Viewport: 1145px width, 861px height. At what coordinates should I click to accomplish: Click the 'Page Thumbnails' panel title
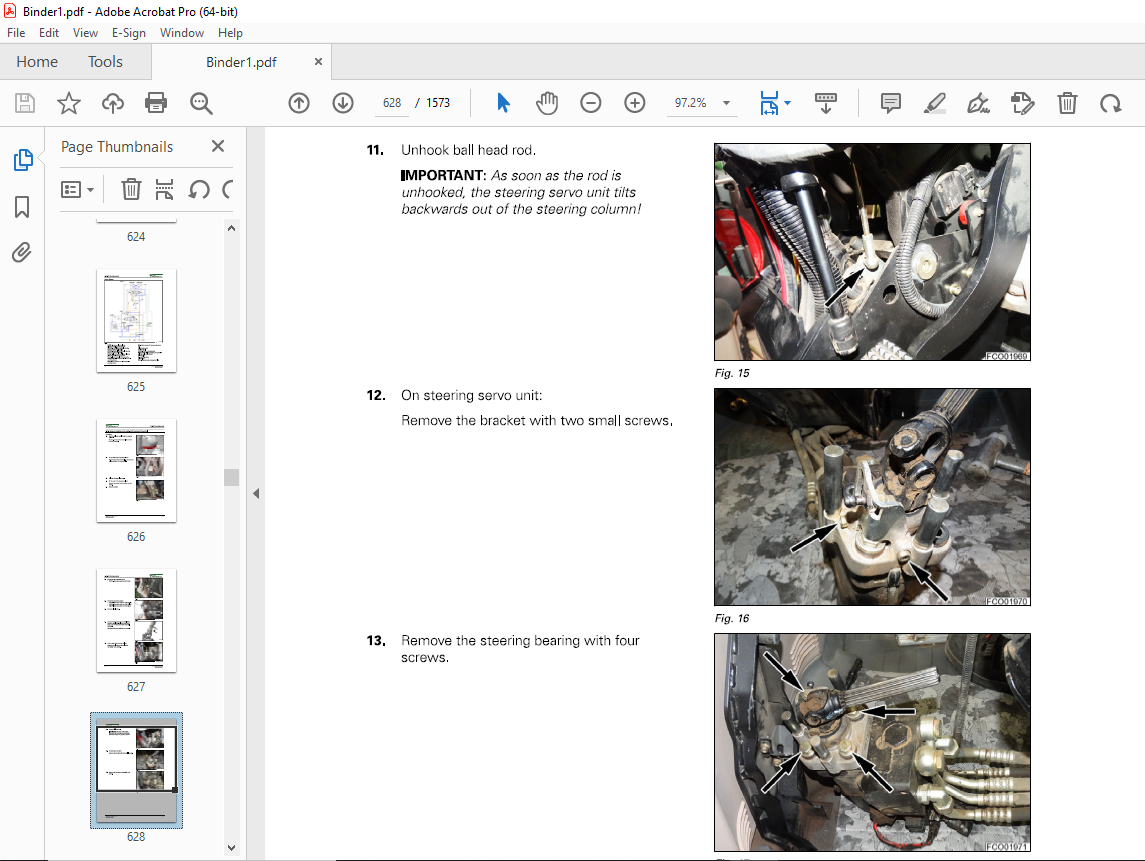coord(117,147)
